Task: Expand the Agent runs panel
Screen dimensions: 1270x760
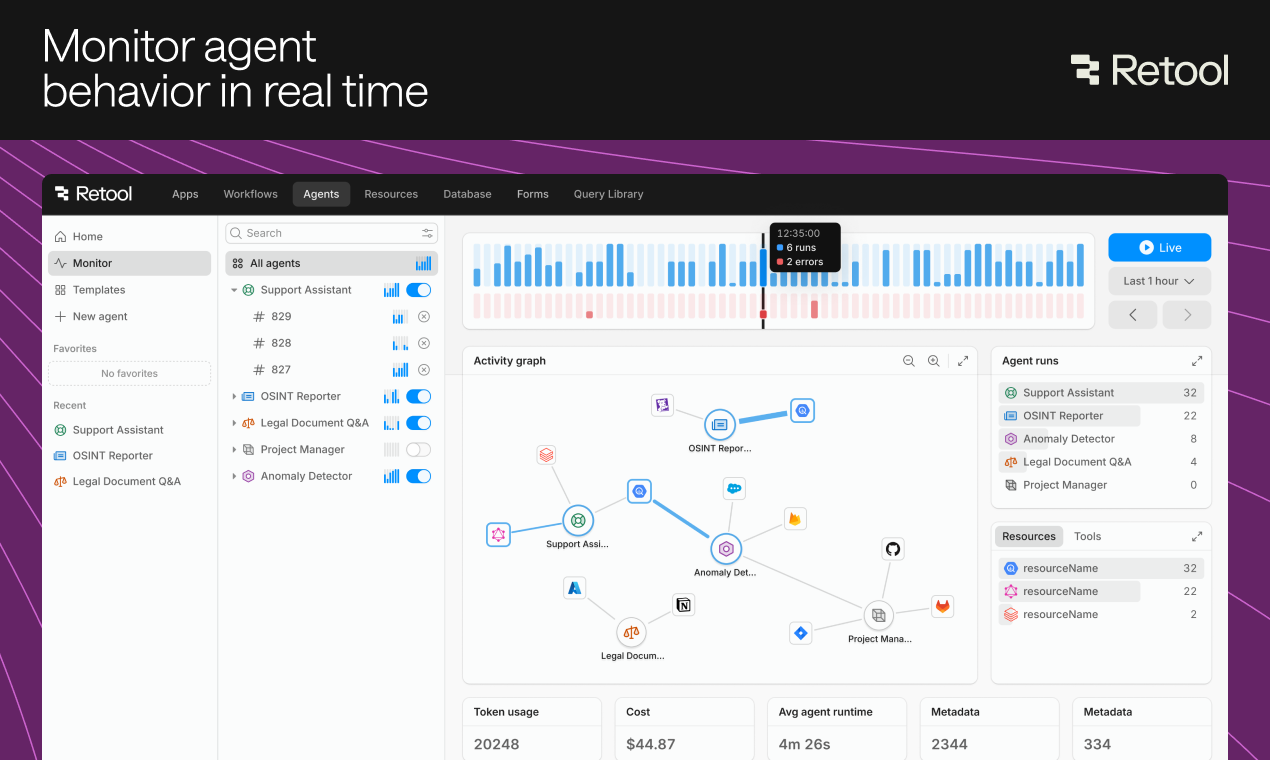Action: [x=1197, y=361]
